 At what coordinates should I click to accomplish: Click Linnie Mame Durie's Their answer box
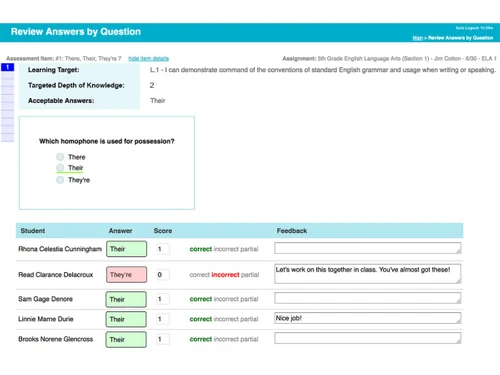point(126,319)
